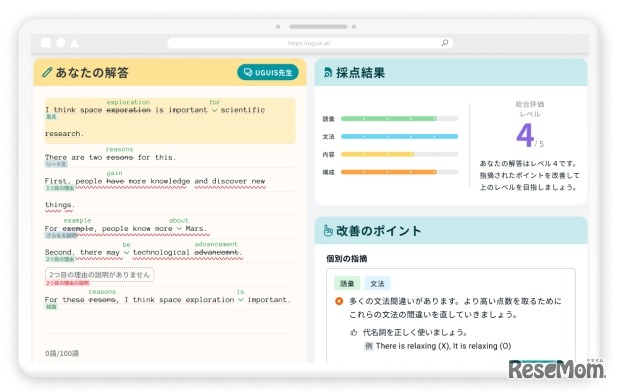Click the message あなたの解答はレベル４です。

529,163
